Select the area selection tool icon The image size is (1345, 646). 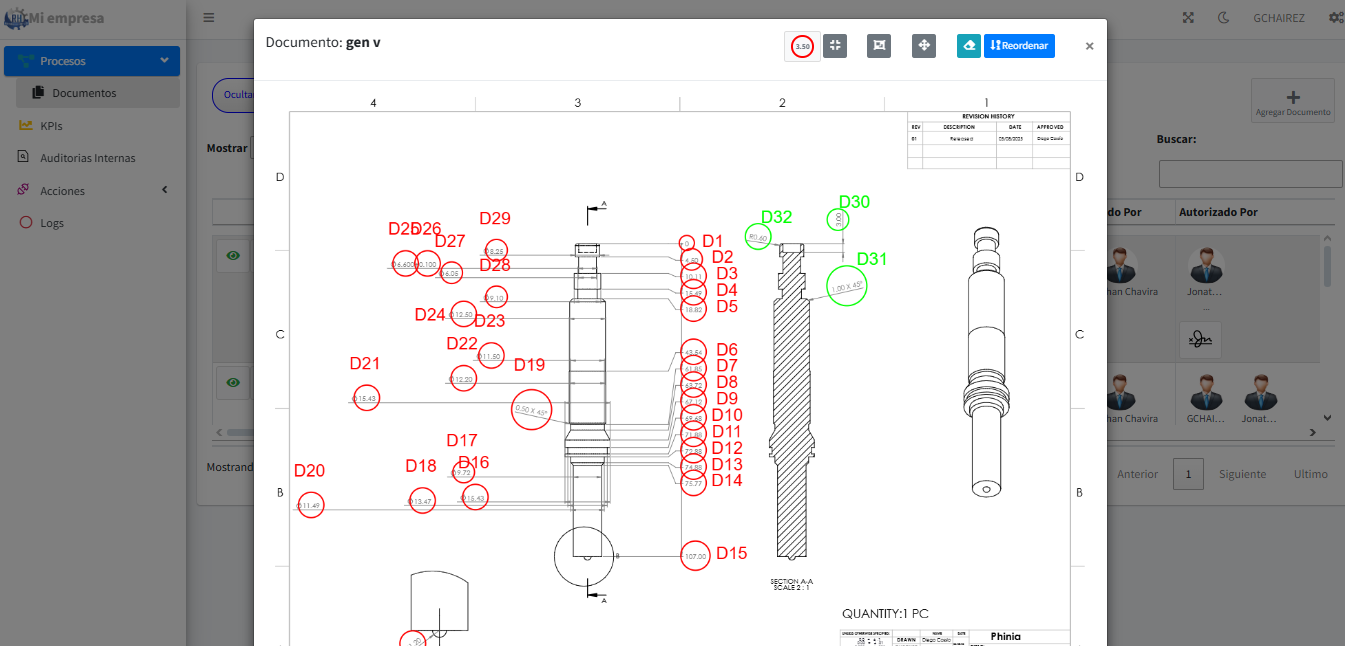(x=879, y=46)
